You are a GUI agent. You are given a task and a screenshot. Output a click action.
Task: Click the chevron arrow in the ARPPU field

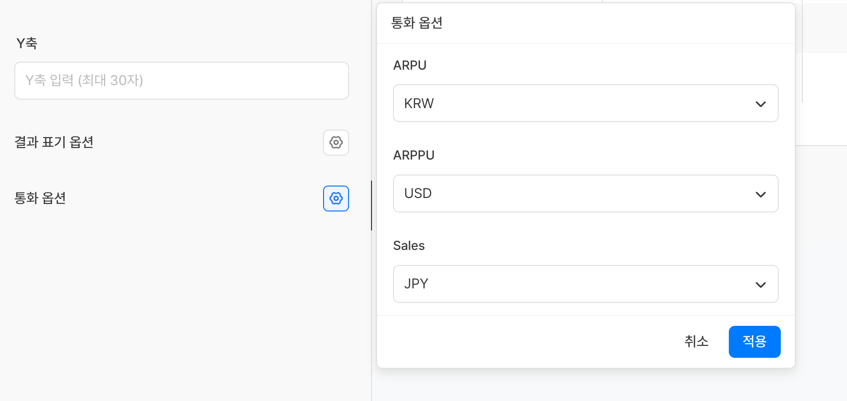[x=760, y=194]
